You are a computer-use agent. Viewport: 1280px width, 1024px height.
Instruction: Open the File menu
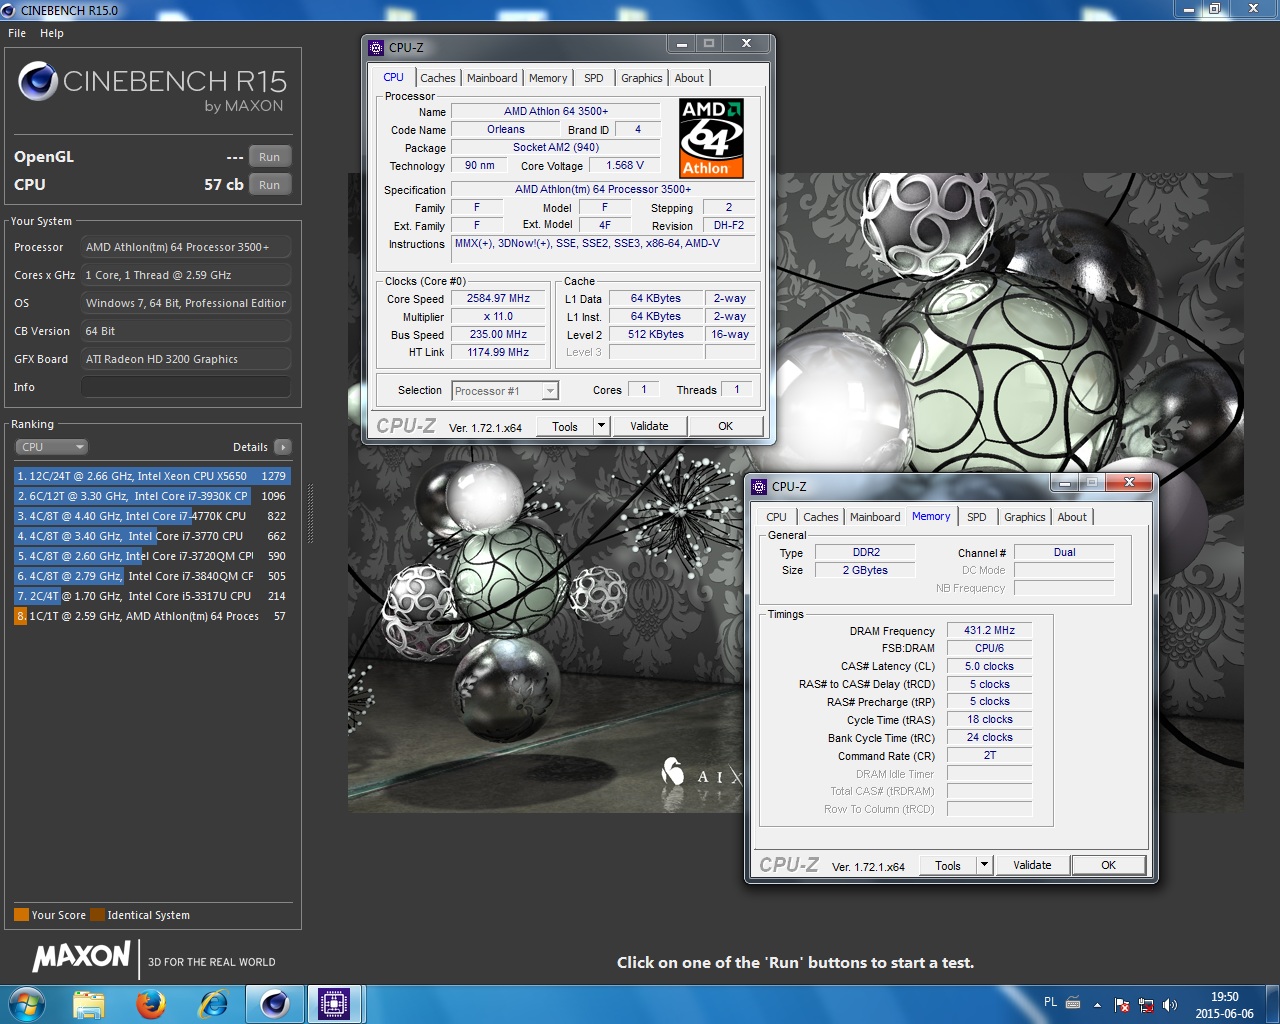17,33
